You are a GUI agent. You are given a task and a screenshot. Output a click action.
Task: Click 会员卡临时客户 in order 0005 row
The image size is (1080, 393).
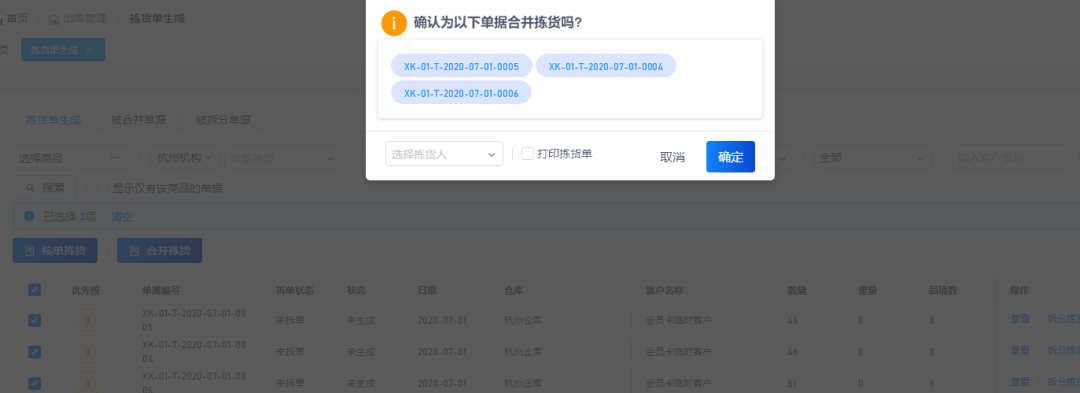click(678, 320)
